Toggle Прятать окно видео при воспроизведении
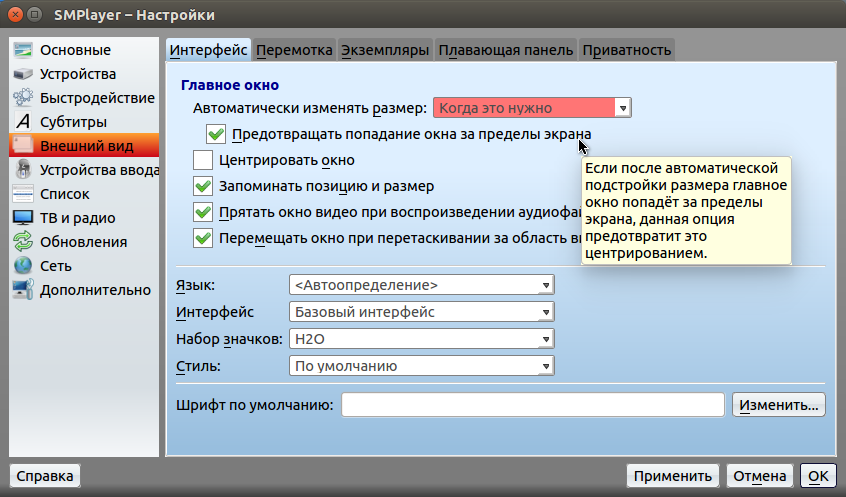Screen dimensions: 846x497 [x=203, y=212]
